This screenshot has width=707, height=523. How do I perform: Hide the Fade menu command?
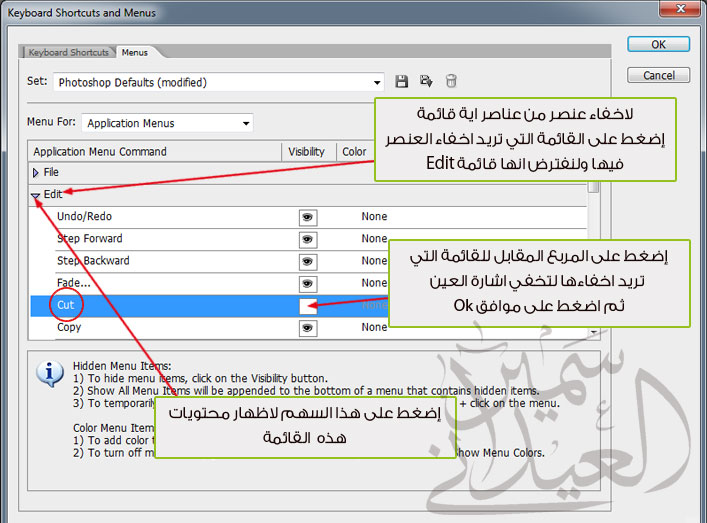click(308, 283)
